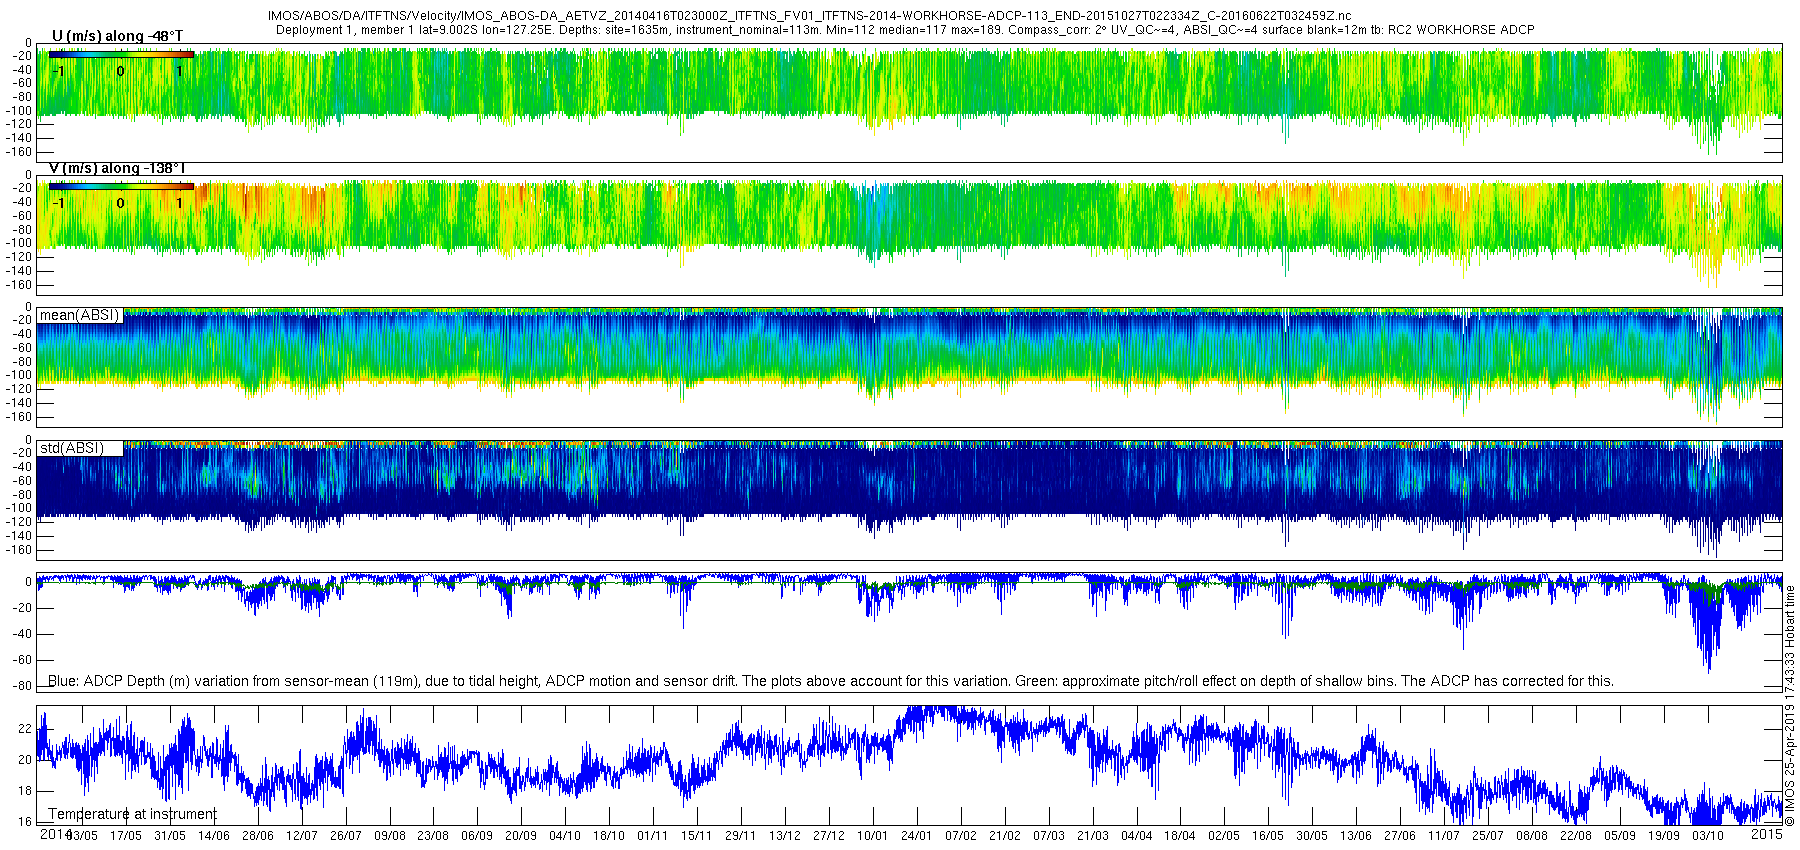Click the '29/11' date tick
This screenshot has width=1800, height=850.
(x=740, y=836)
